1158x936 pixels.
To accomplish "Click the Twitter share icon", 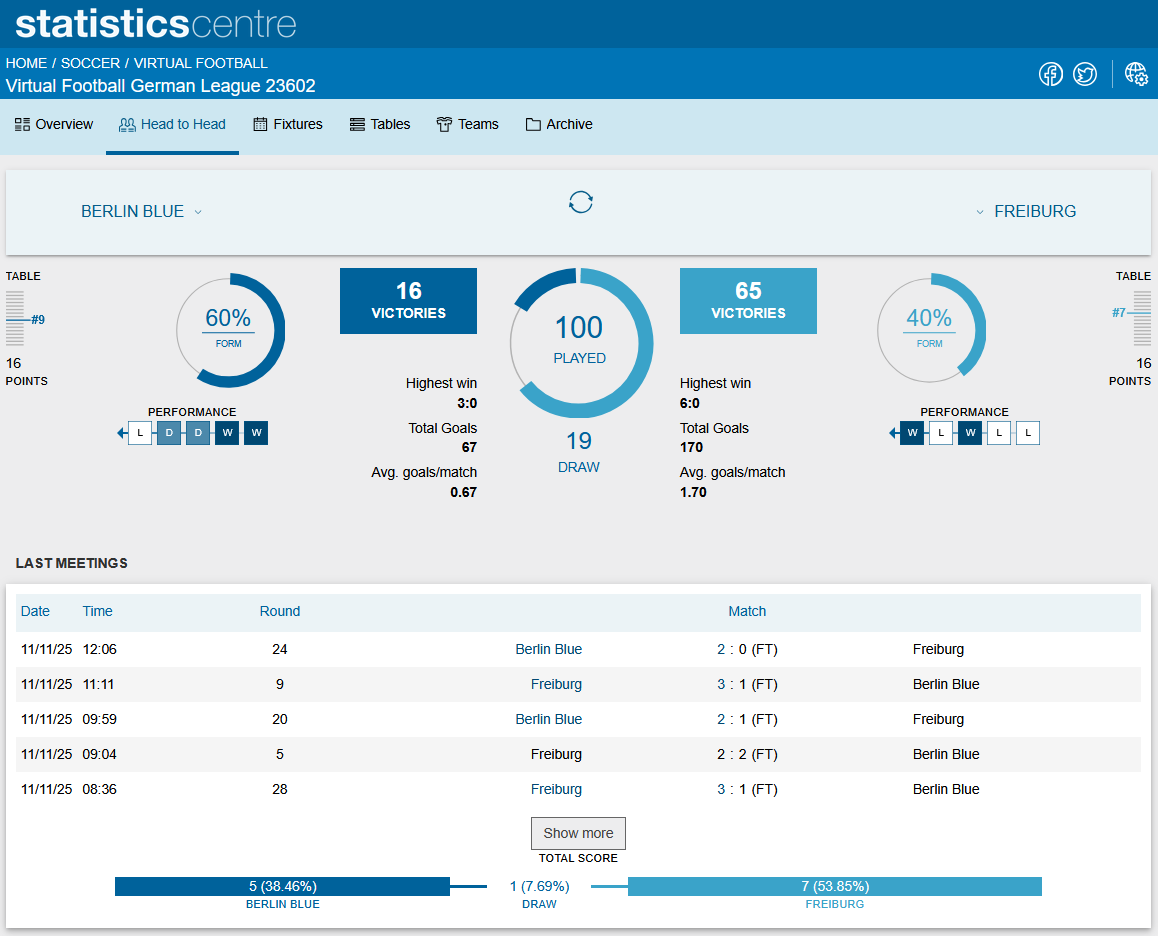I will pos(1085,74).
